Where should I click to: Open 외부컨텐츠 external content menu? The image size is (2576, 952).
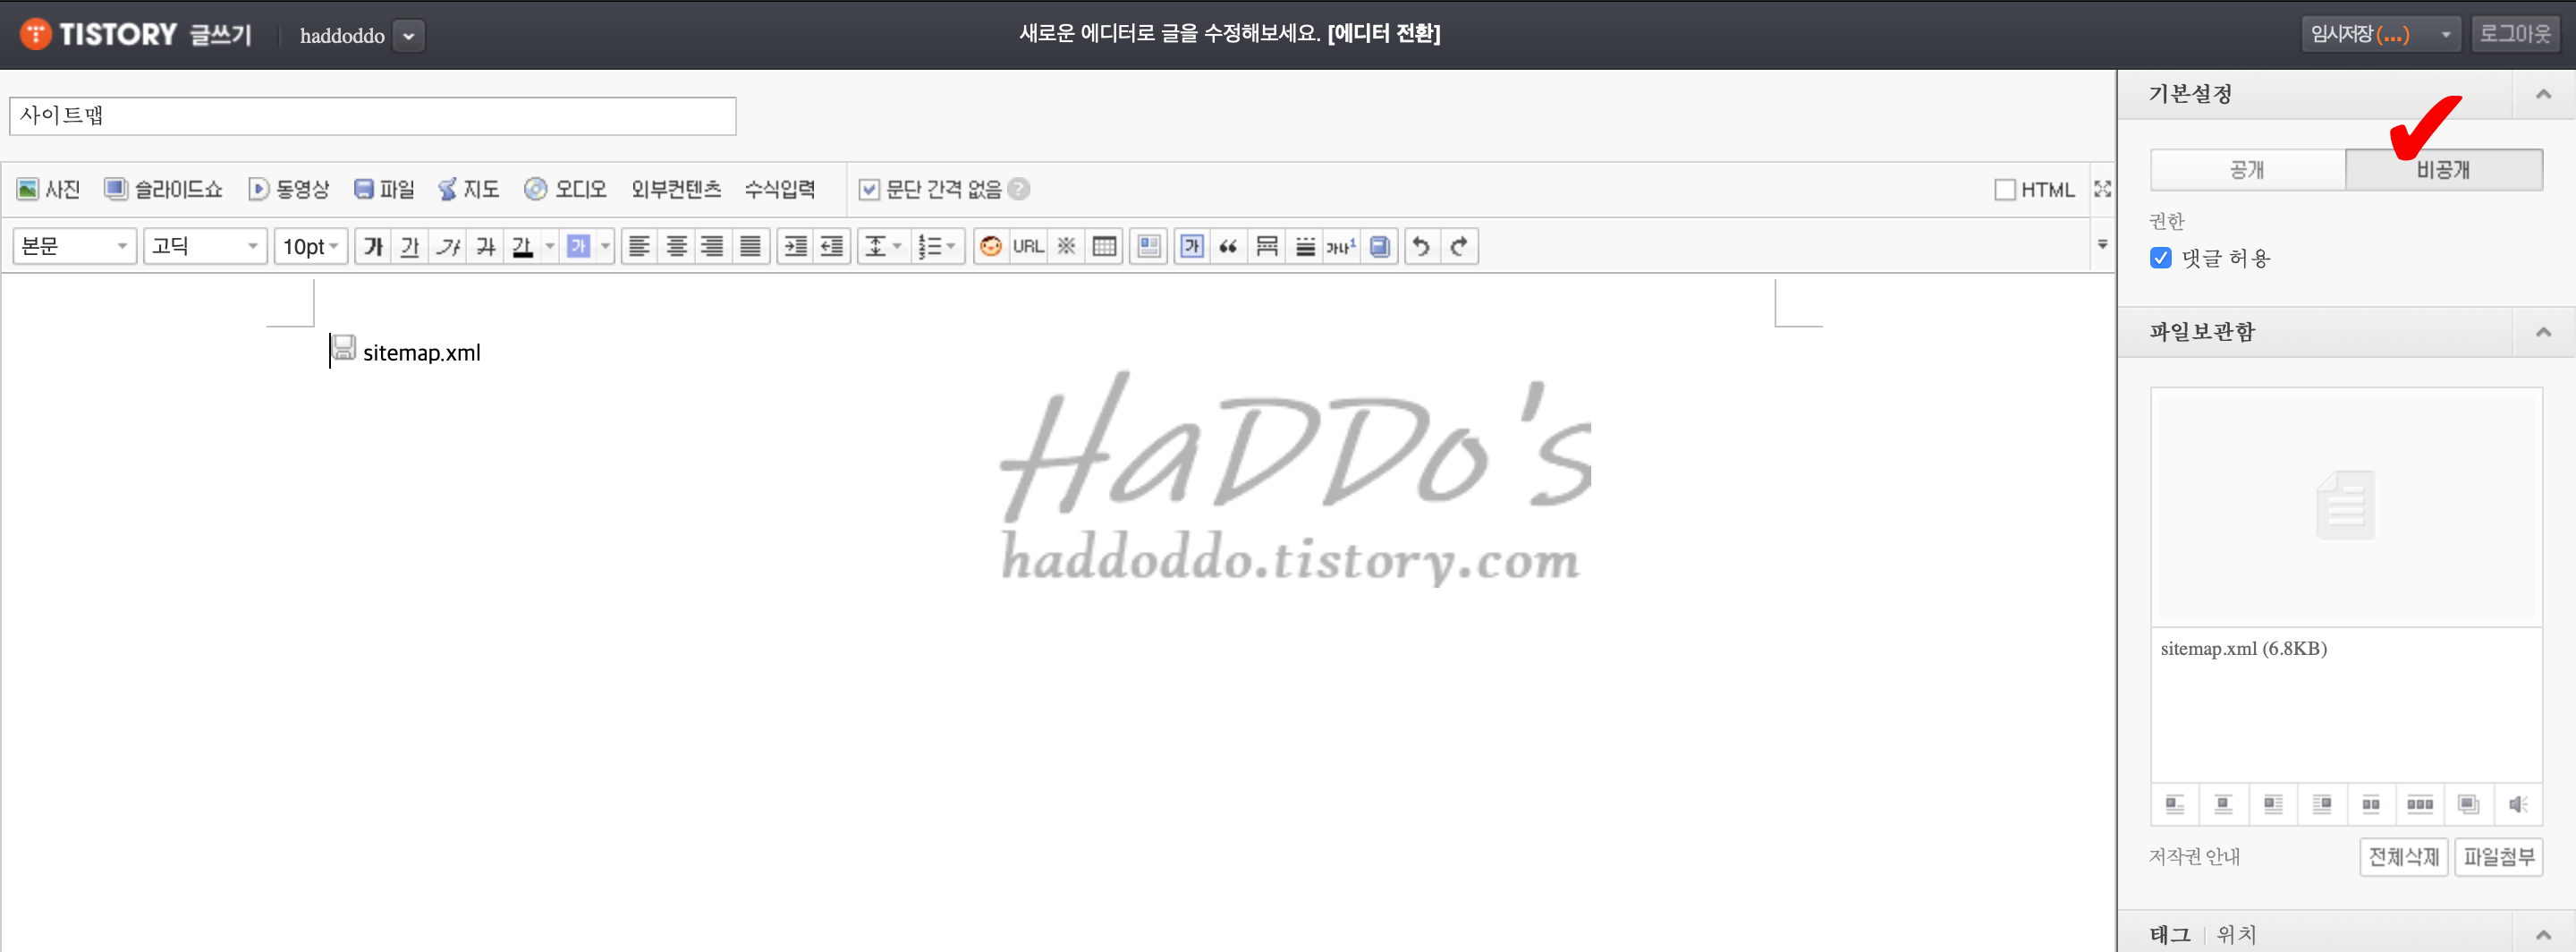pos(676,189)
